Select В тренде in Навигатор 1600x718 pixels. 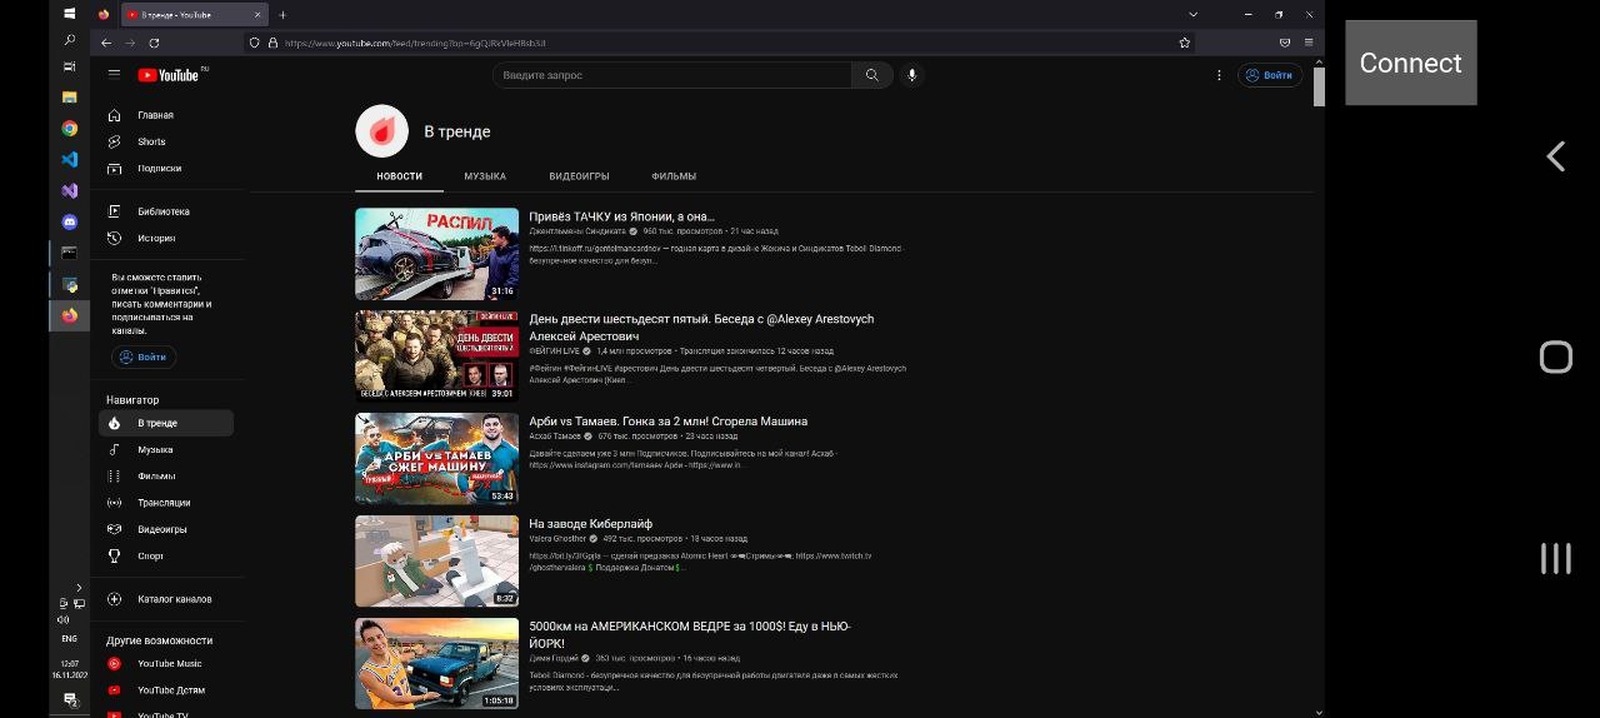click(x=166, y=423)
